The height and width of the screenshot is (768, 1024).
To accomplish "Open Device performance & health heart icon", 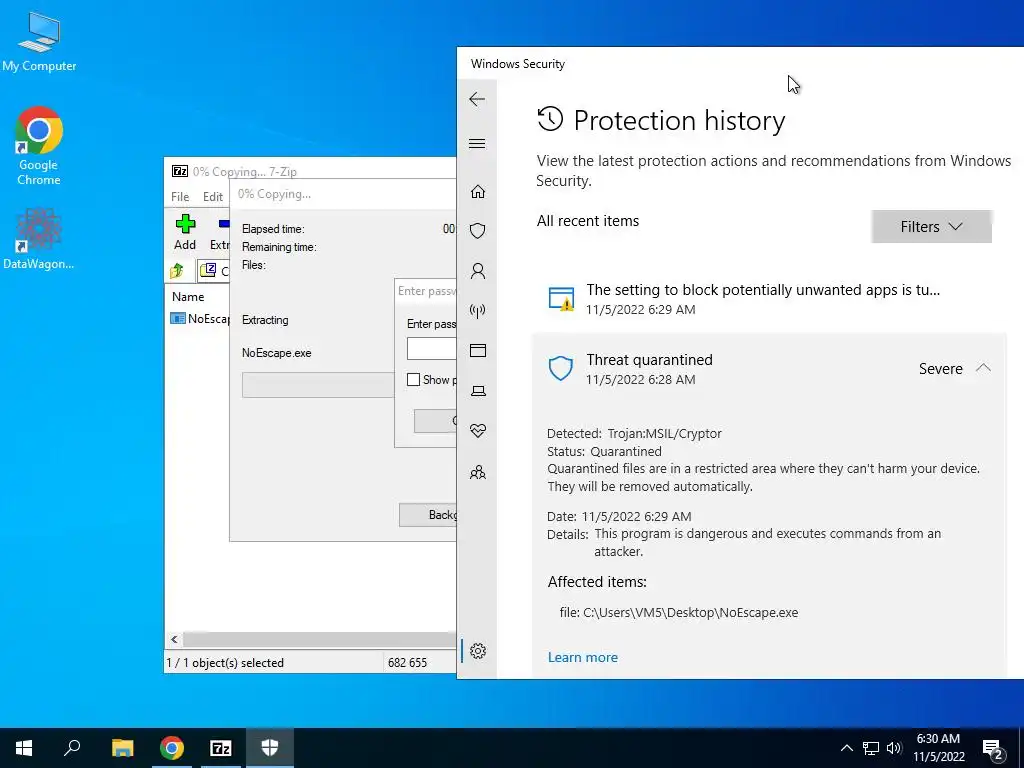I will point(477,430).
